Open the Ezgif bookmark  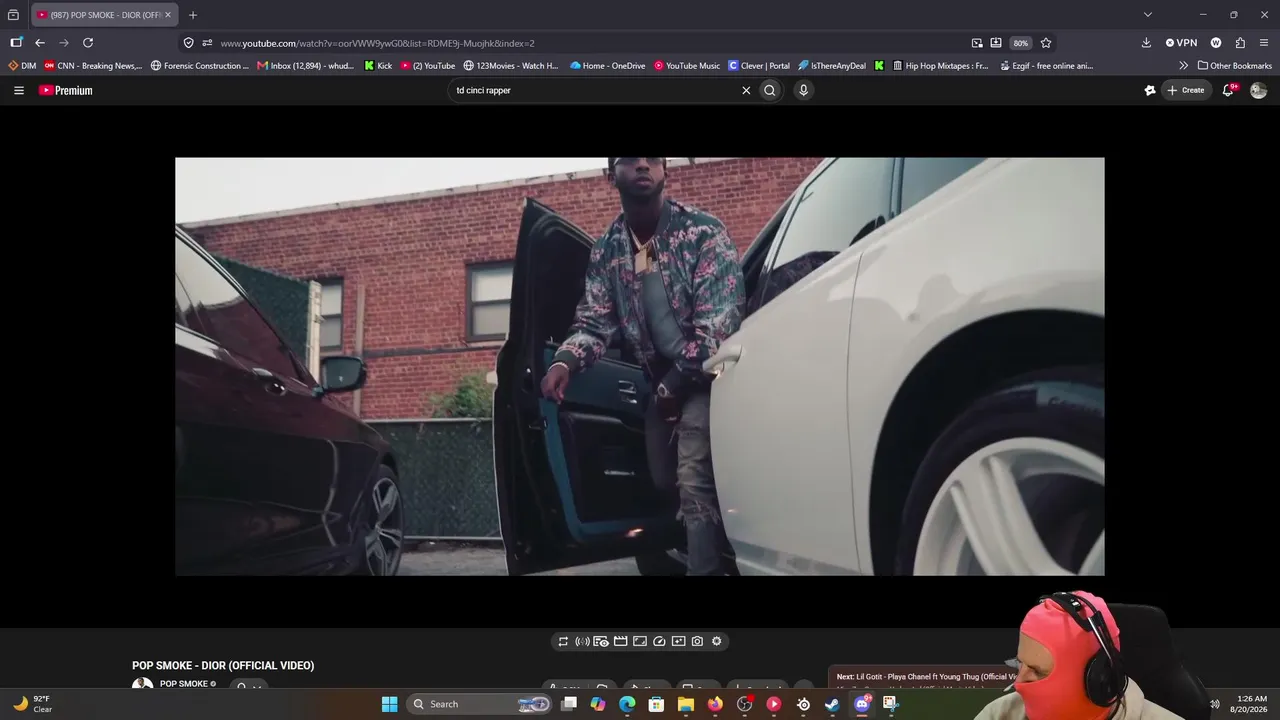[1045, 66]
